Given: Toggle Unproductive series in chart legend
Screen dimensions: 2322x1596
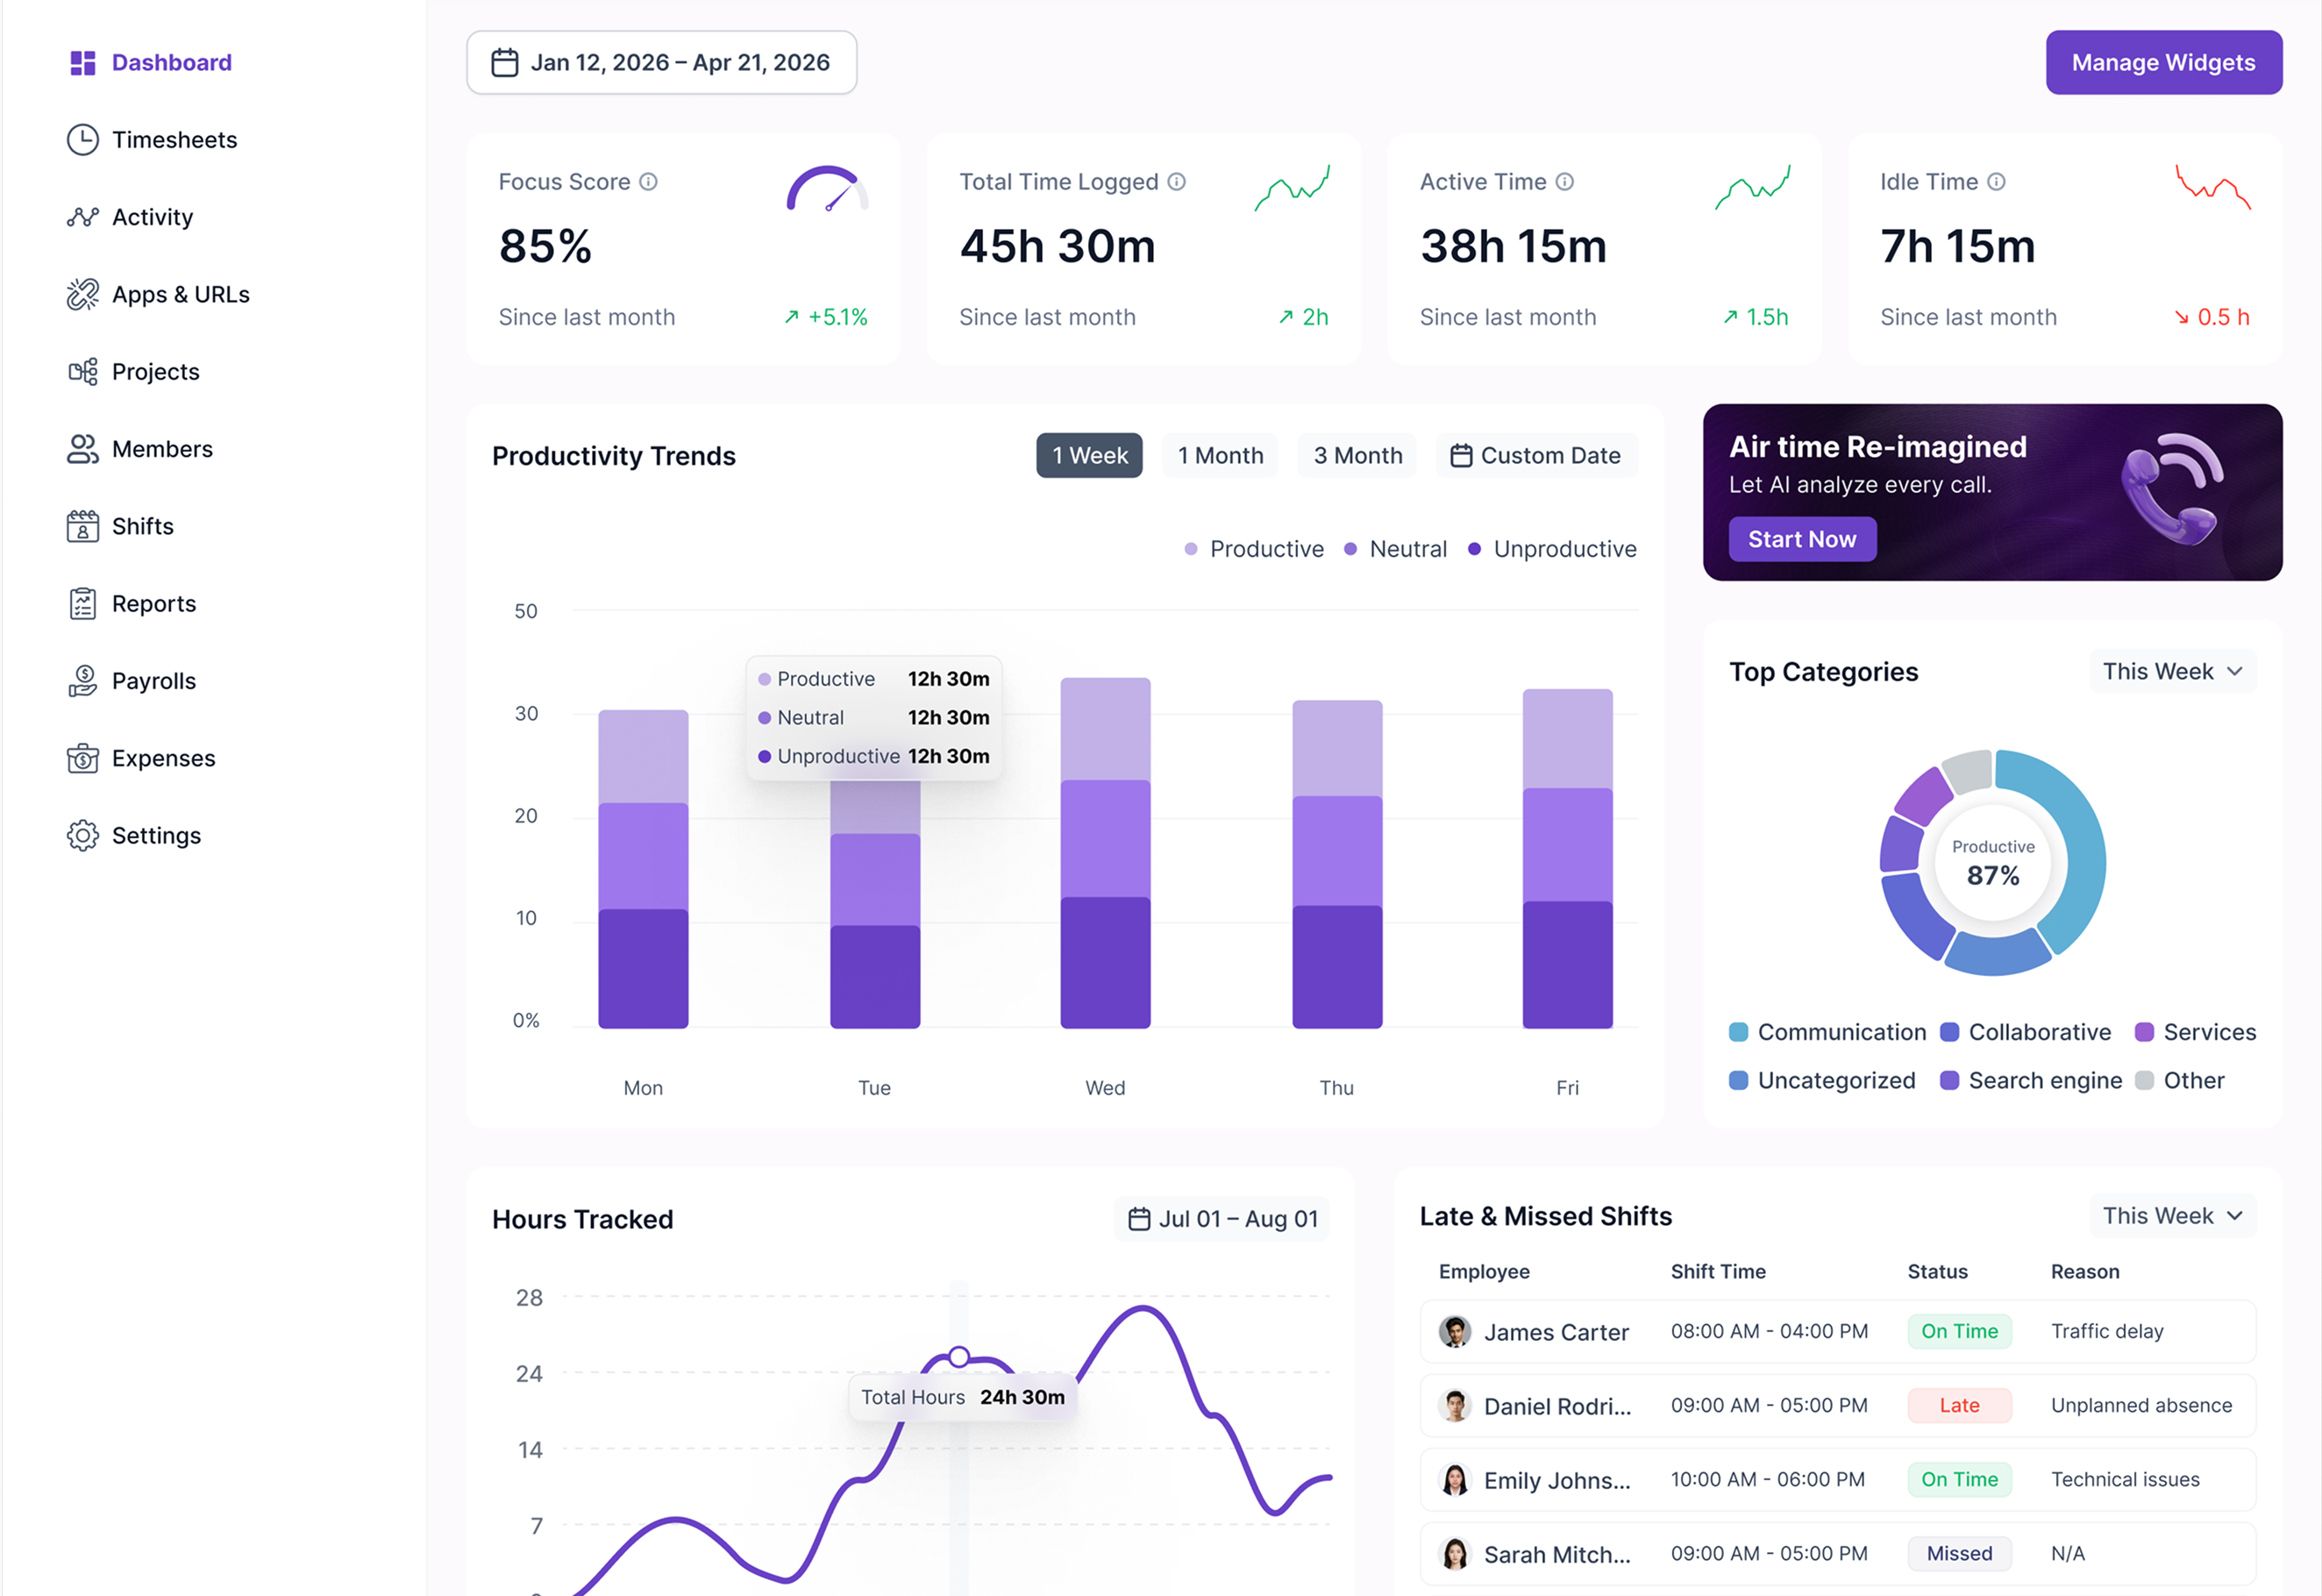Looking at the screenshot, I should click(x=1552, y=549).
